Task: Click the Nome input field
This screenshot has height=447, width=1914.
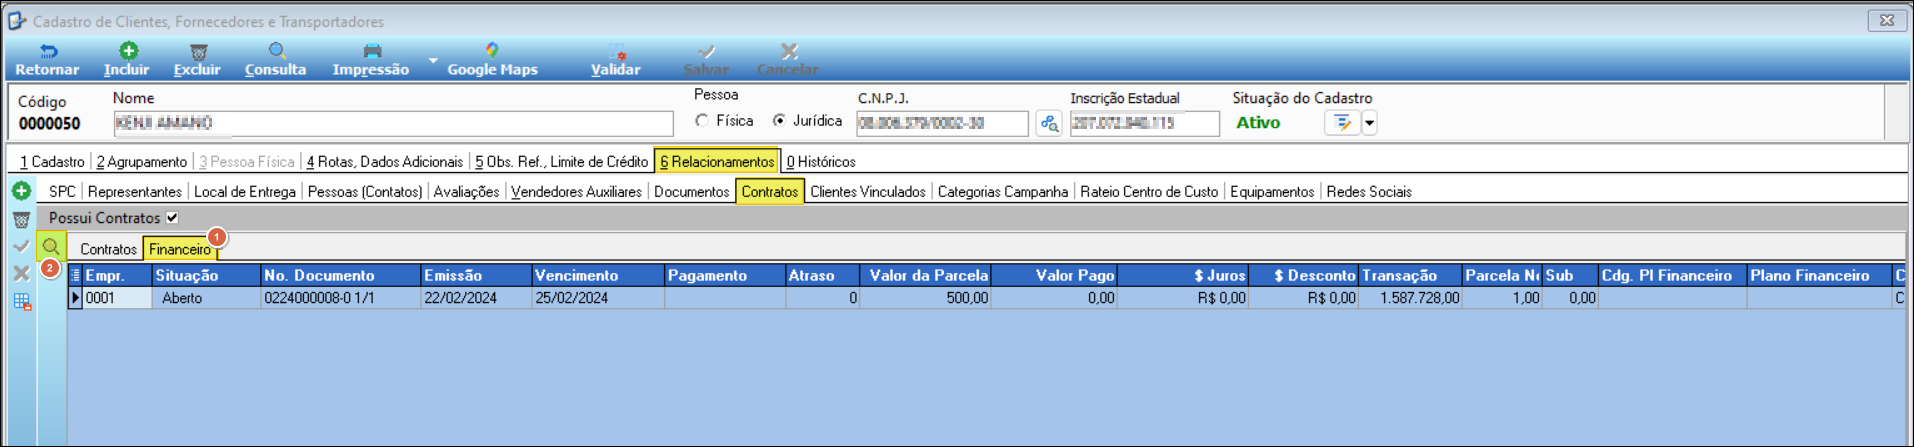Action: click(x=393, y=123)
